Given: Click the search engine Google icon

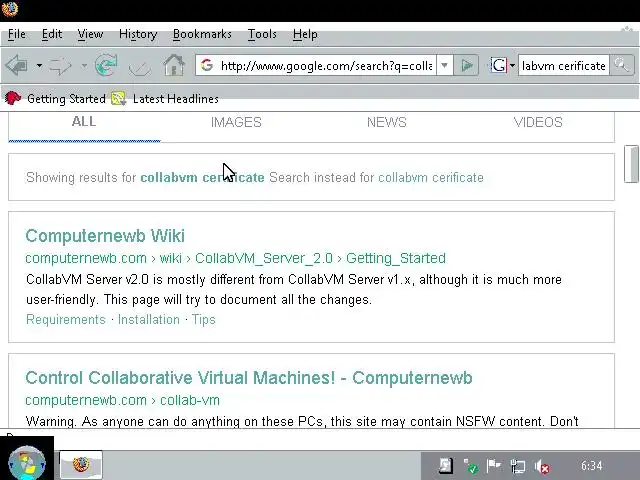Looking at the screenshot, I should [498, 65].
